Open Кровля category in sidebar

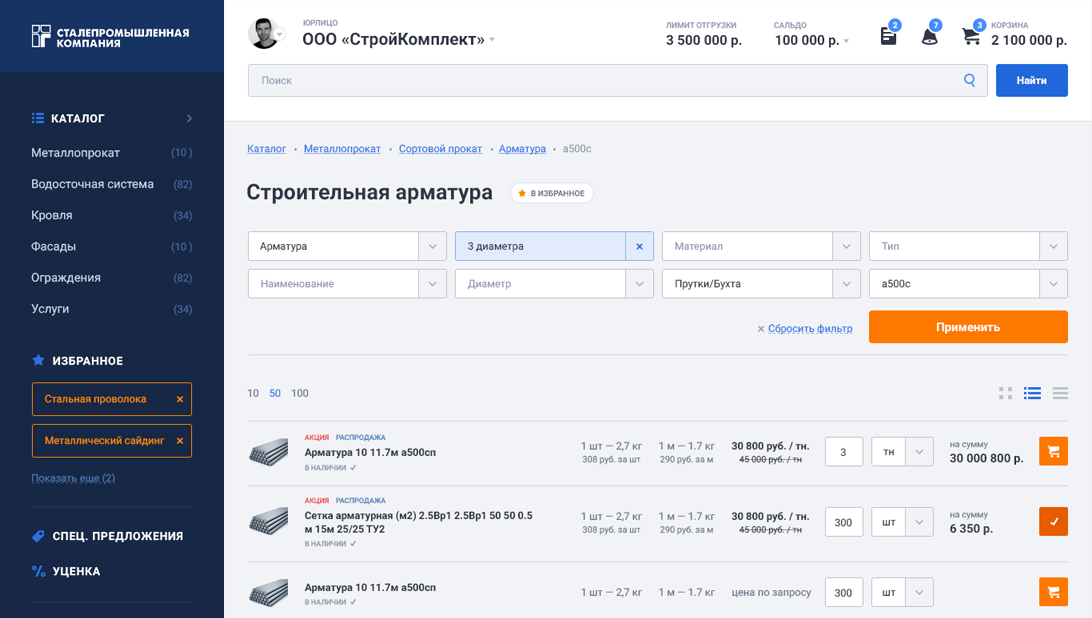pyautogui.click(x=52, y=215)
